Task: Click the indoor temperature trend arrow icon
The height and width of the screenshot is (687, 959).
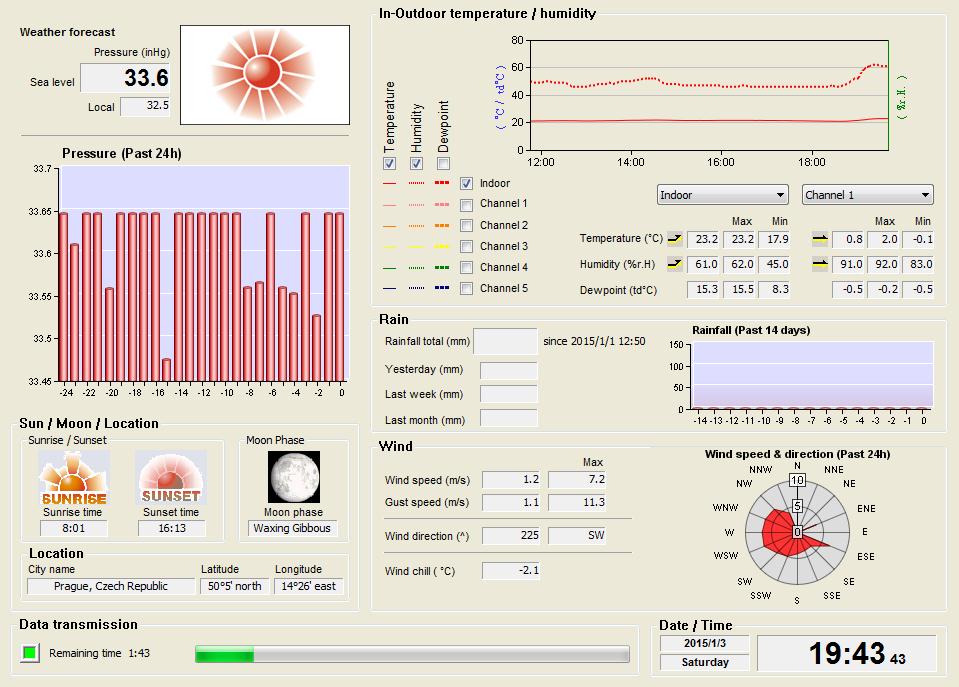Action: tap(673, 239)
